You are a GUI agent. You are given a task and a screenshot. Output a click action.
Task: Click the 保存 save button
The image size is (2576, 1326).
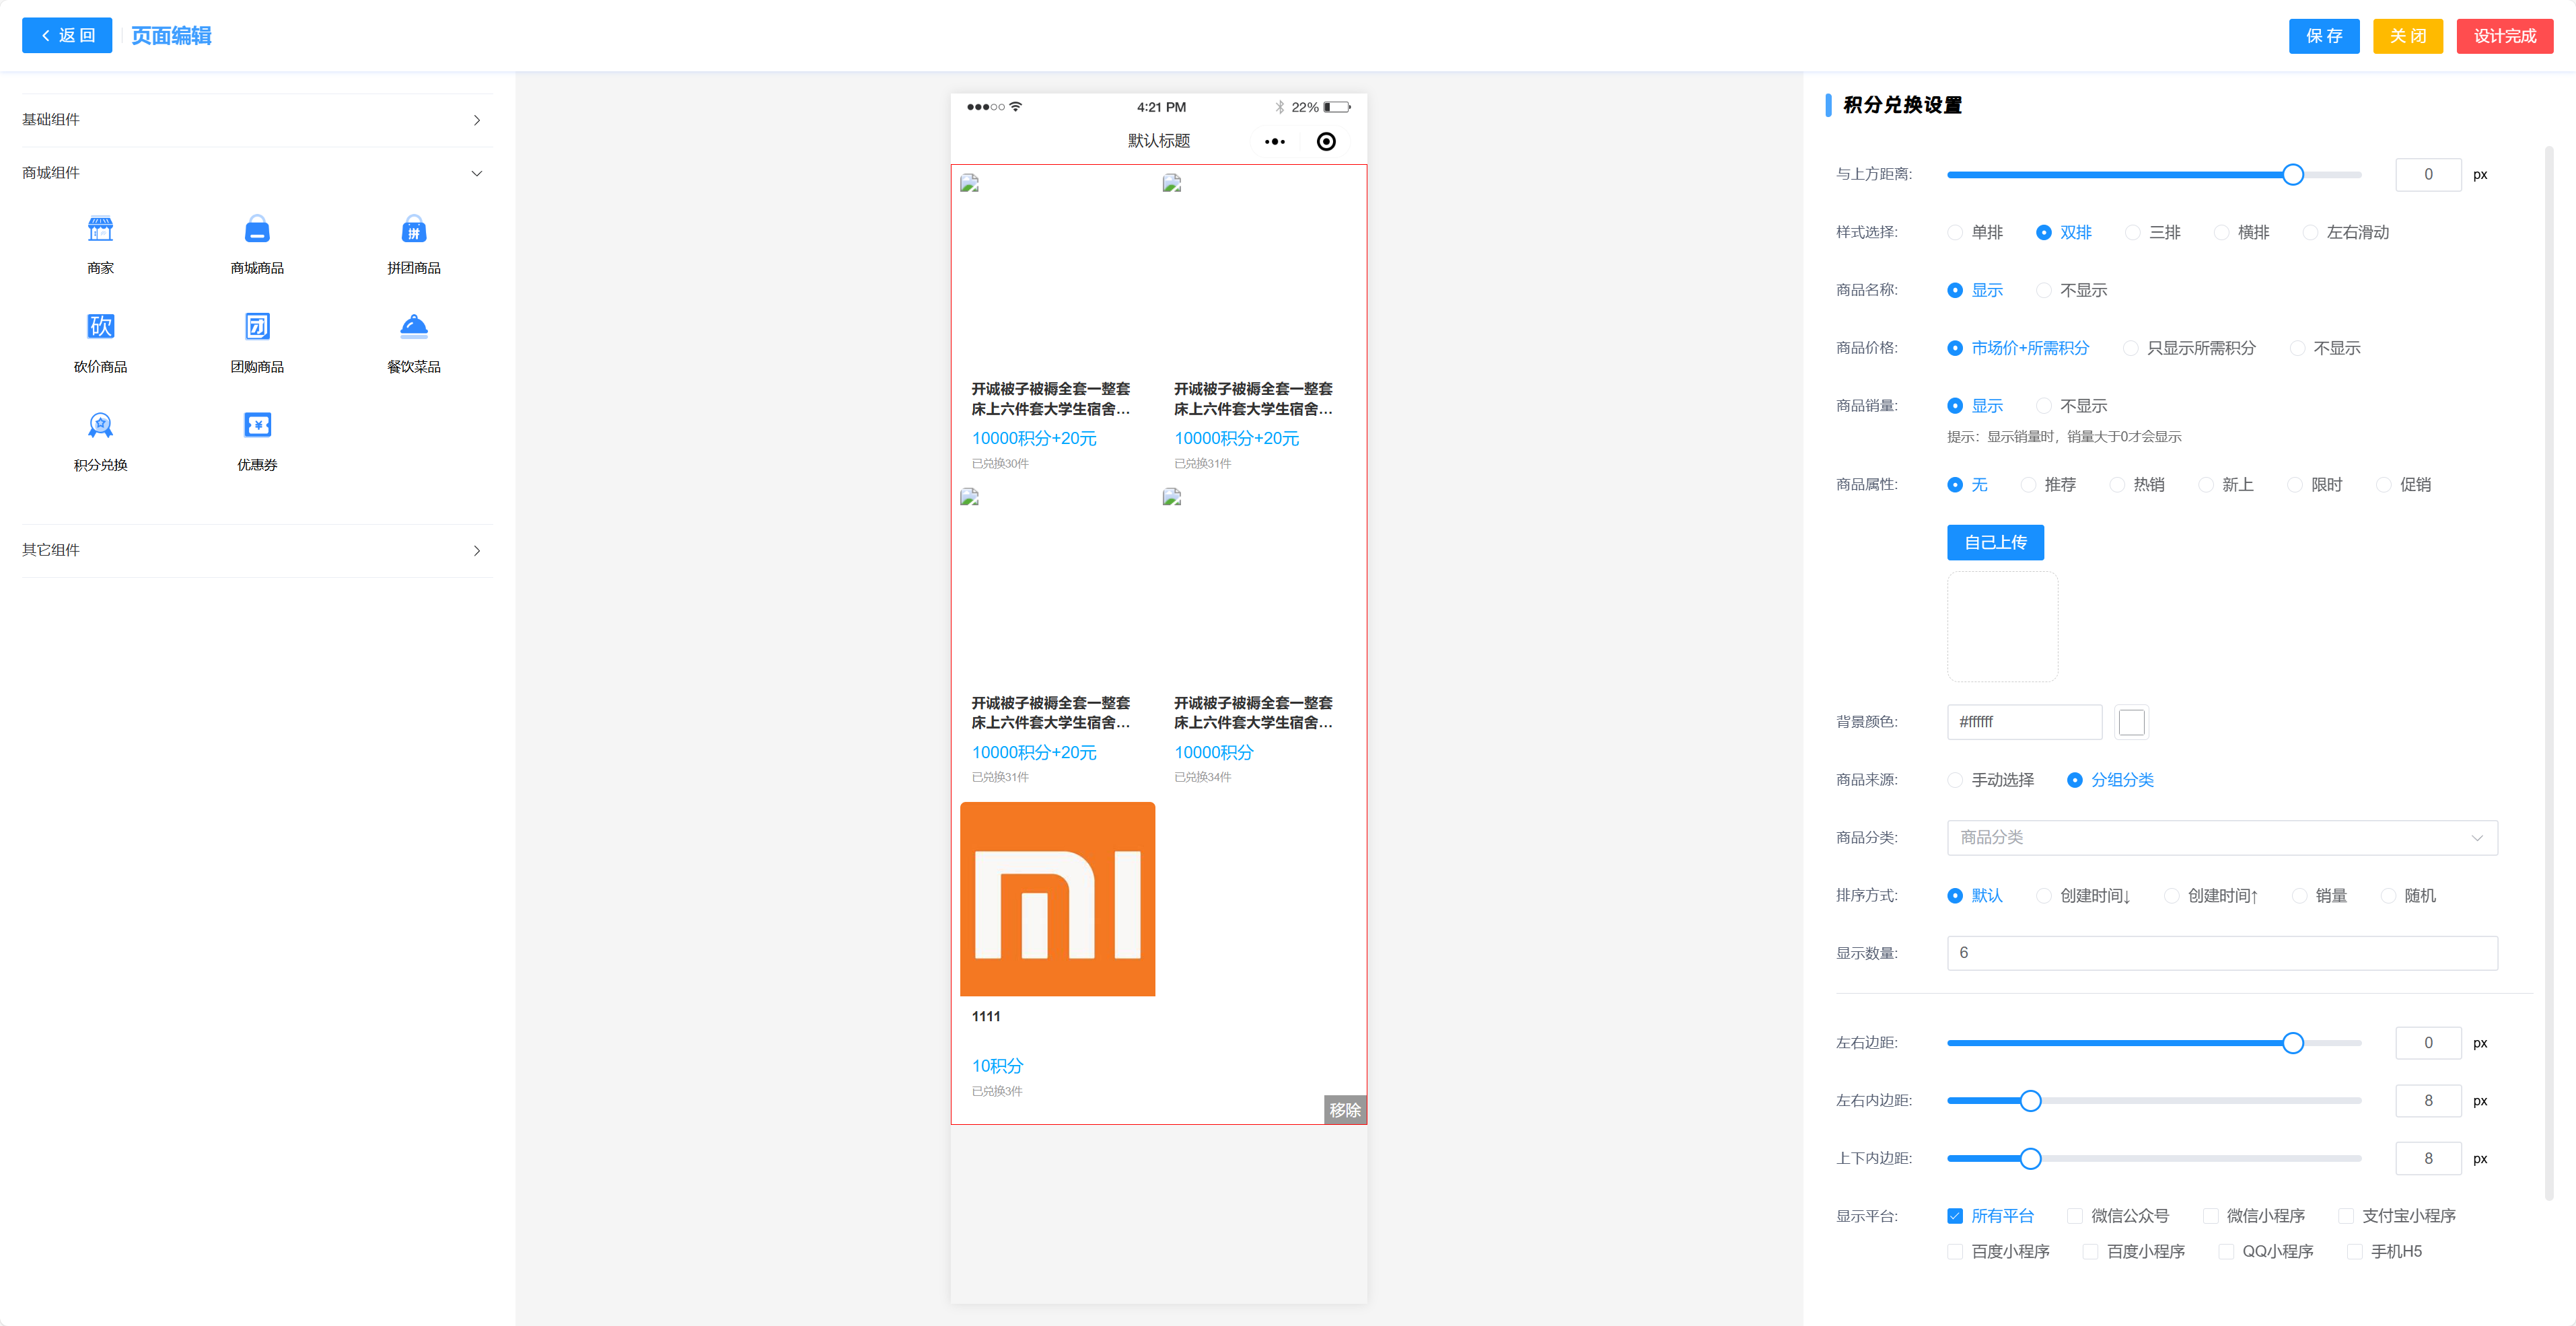2323,36
